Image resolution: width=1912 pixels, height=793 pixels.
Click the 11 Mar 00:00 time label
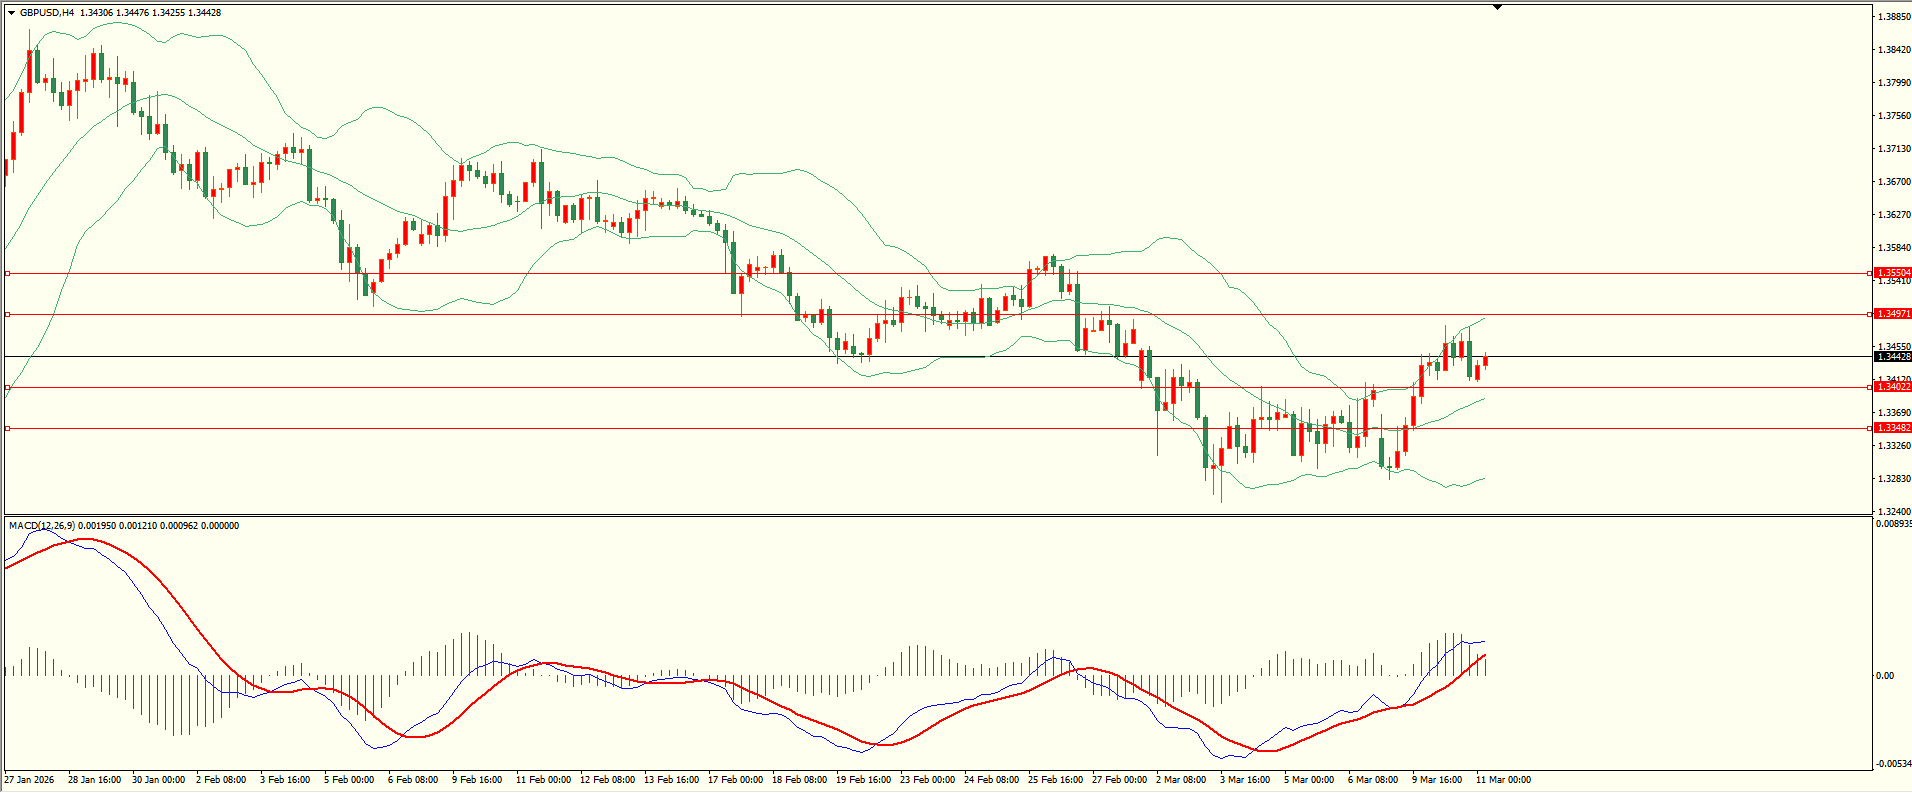(1503, 780)
